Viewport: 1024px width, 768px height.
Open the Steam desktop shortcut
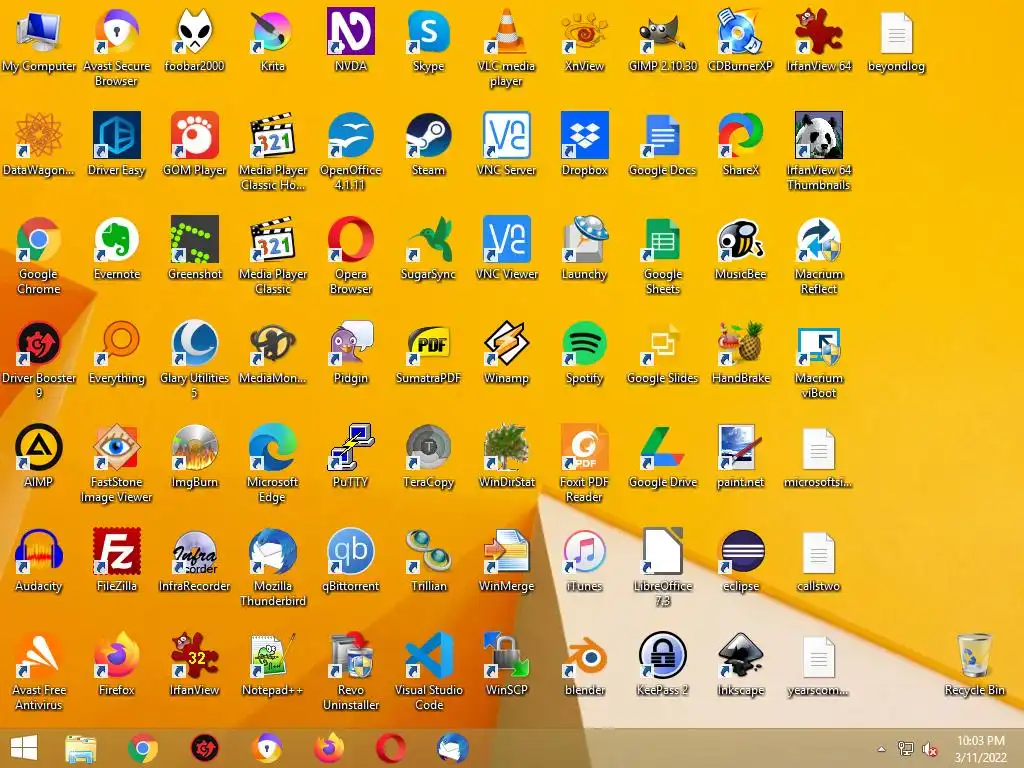pos(428,135)
